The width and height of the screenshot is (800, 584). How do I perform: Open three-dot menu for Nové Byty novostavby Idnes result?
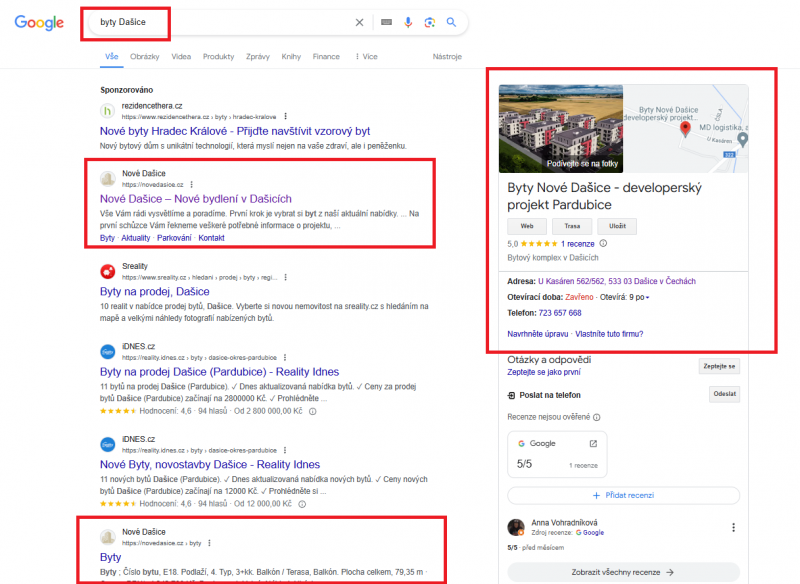285,450
